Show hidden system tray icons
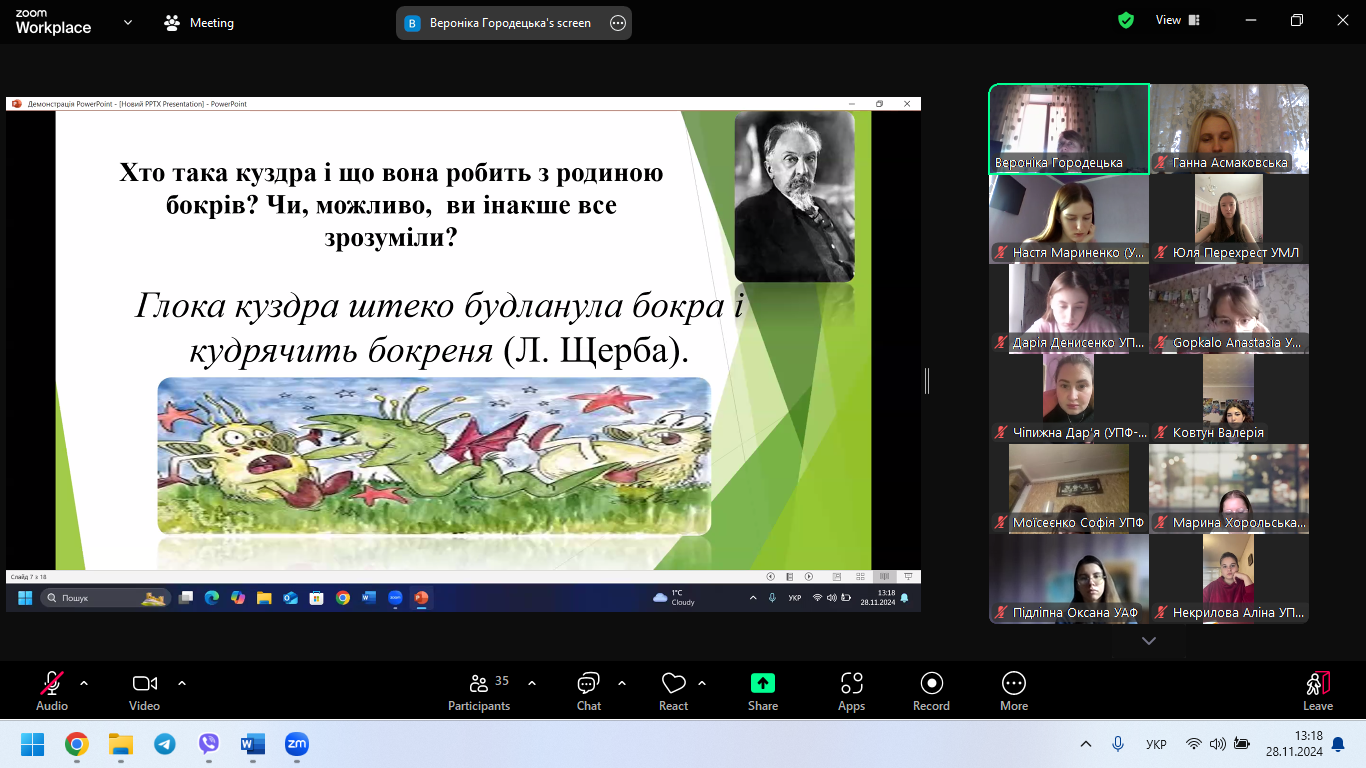This screenshot has width=1366, height=768. coord(1086,745)
